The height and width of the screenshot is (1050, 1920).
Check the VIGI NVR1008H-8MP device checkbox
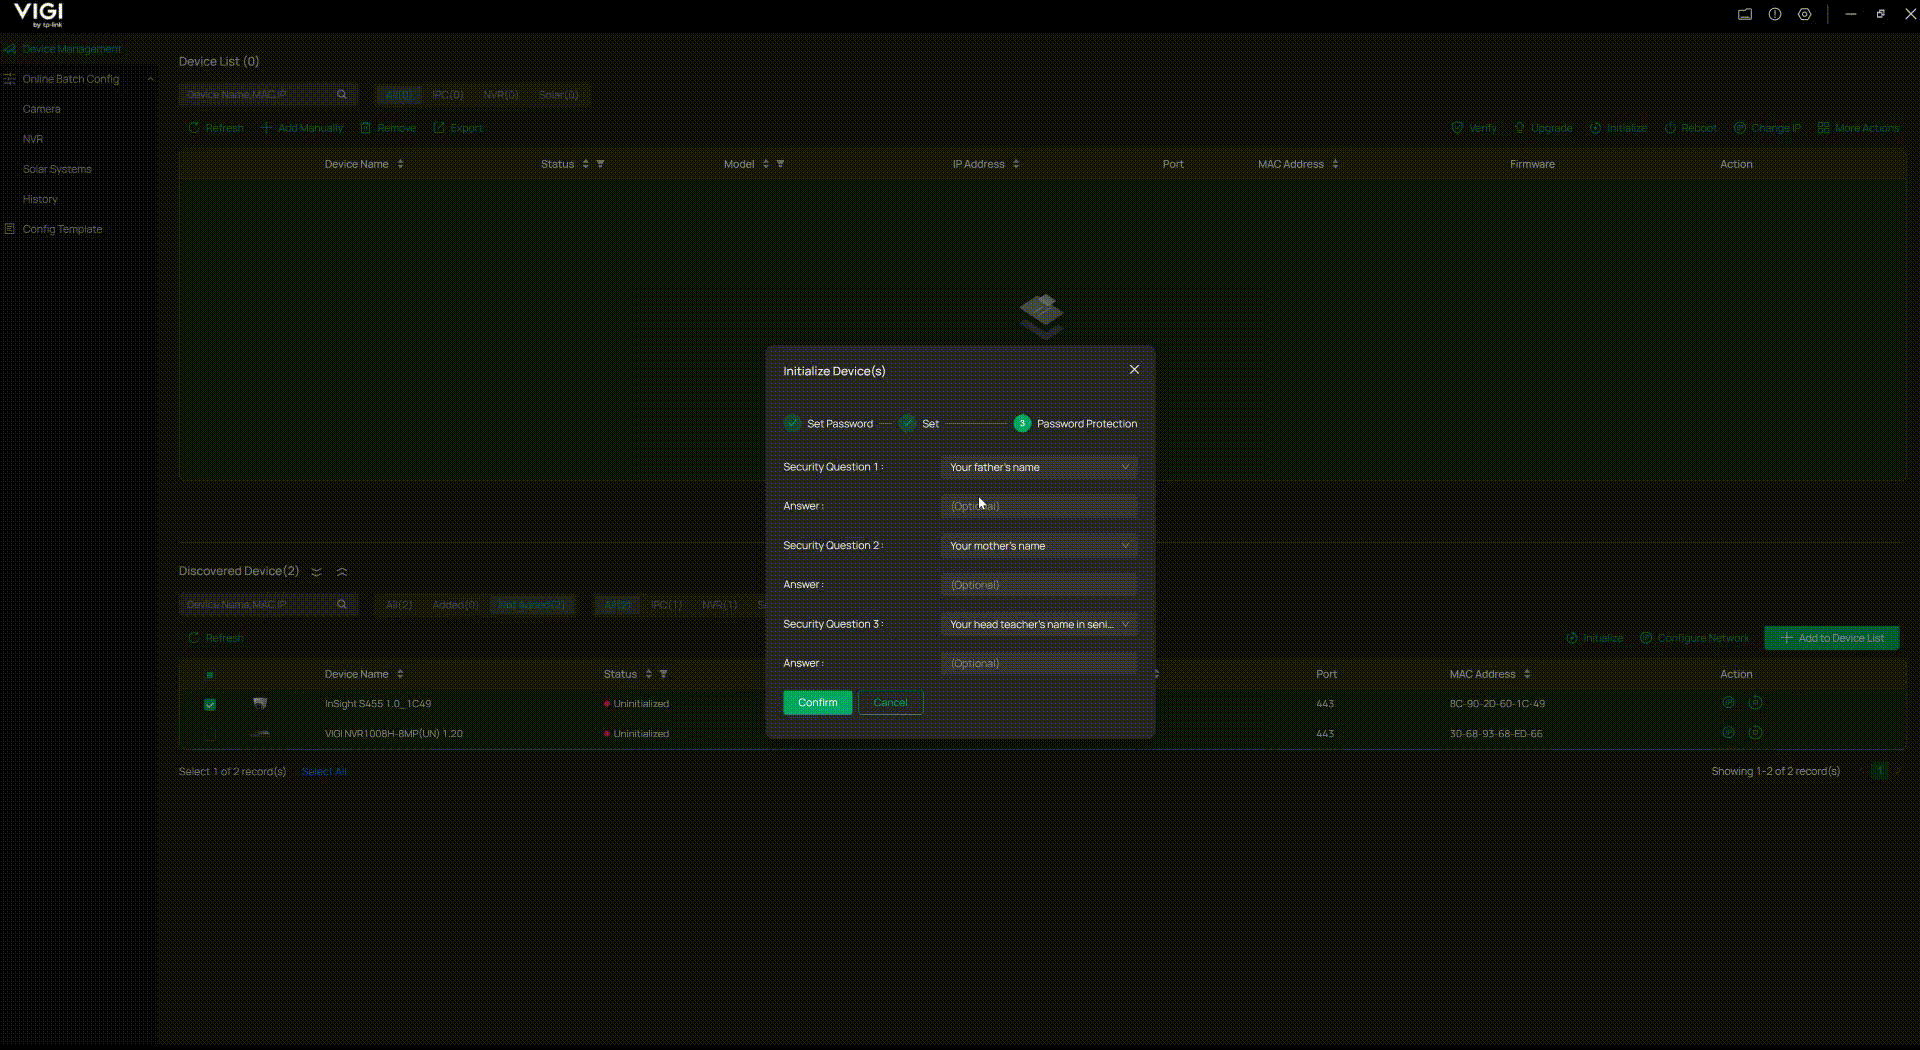click(x=210, y=735)
